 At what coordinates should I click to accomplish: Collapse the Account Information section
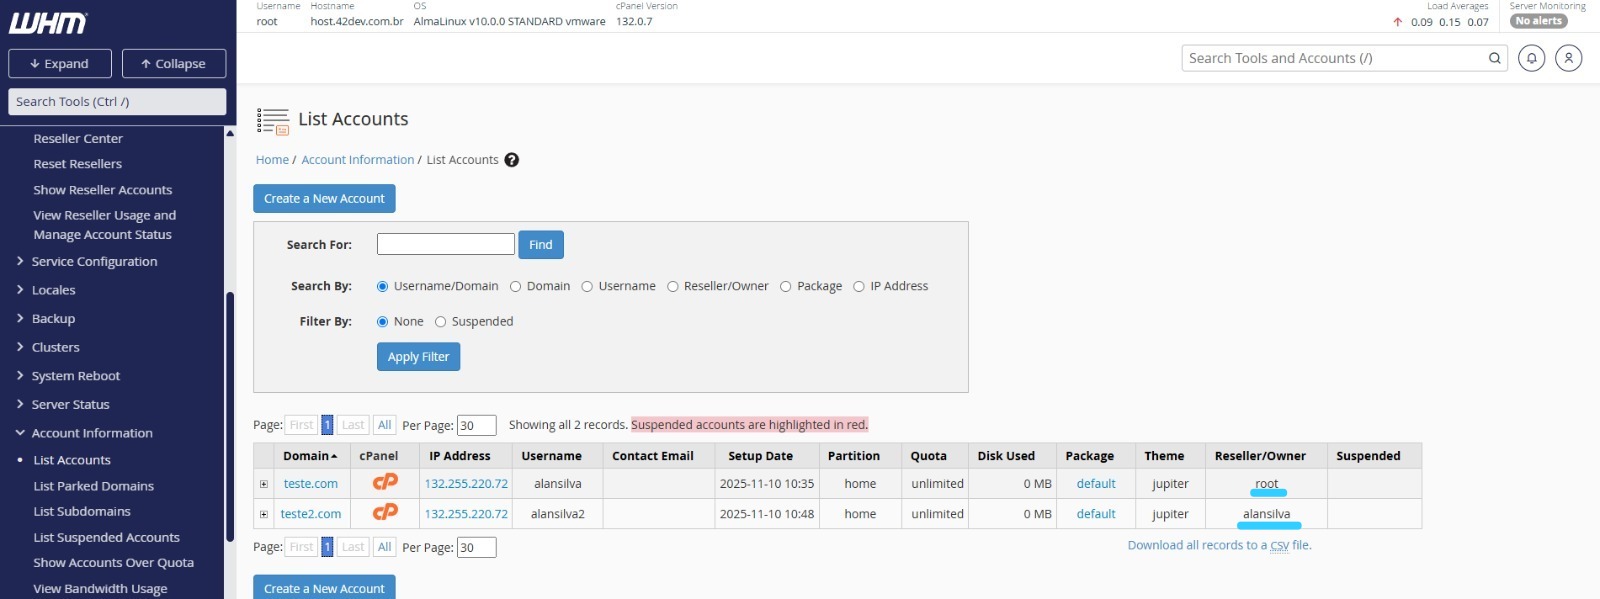(x=91, y=433)
